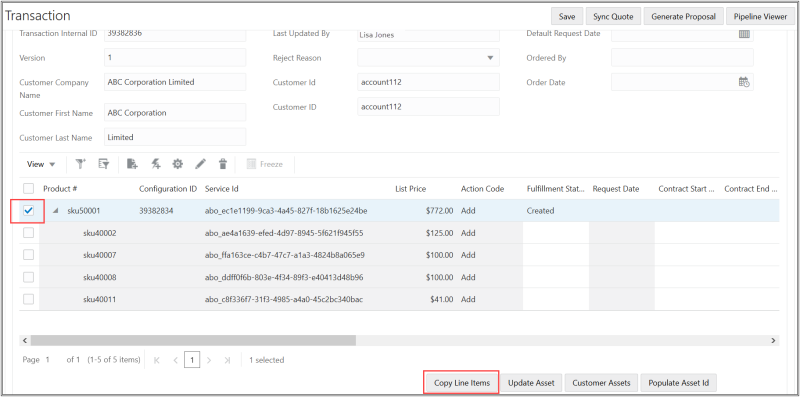This screenshot has height=397, width=800.
Task: Click the Save button
Action: point(567,16)
